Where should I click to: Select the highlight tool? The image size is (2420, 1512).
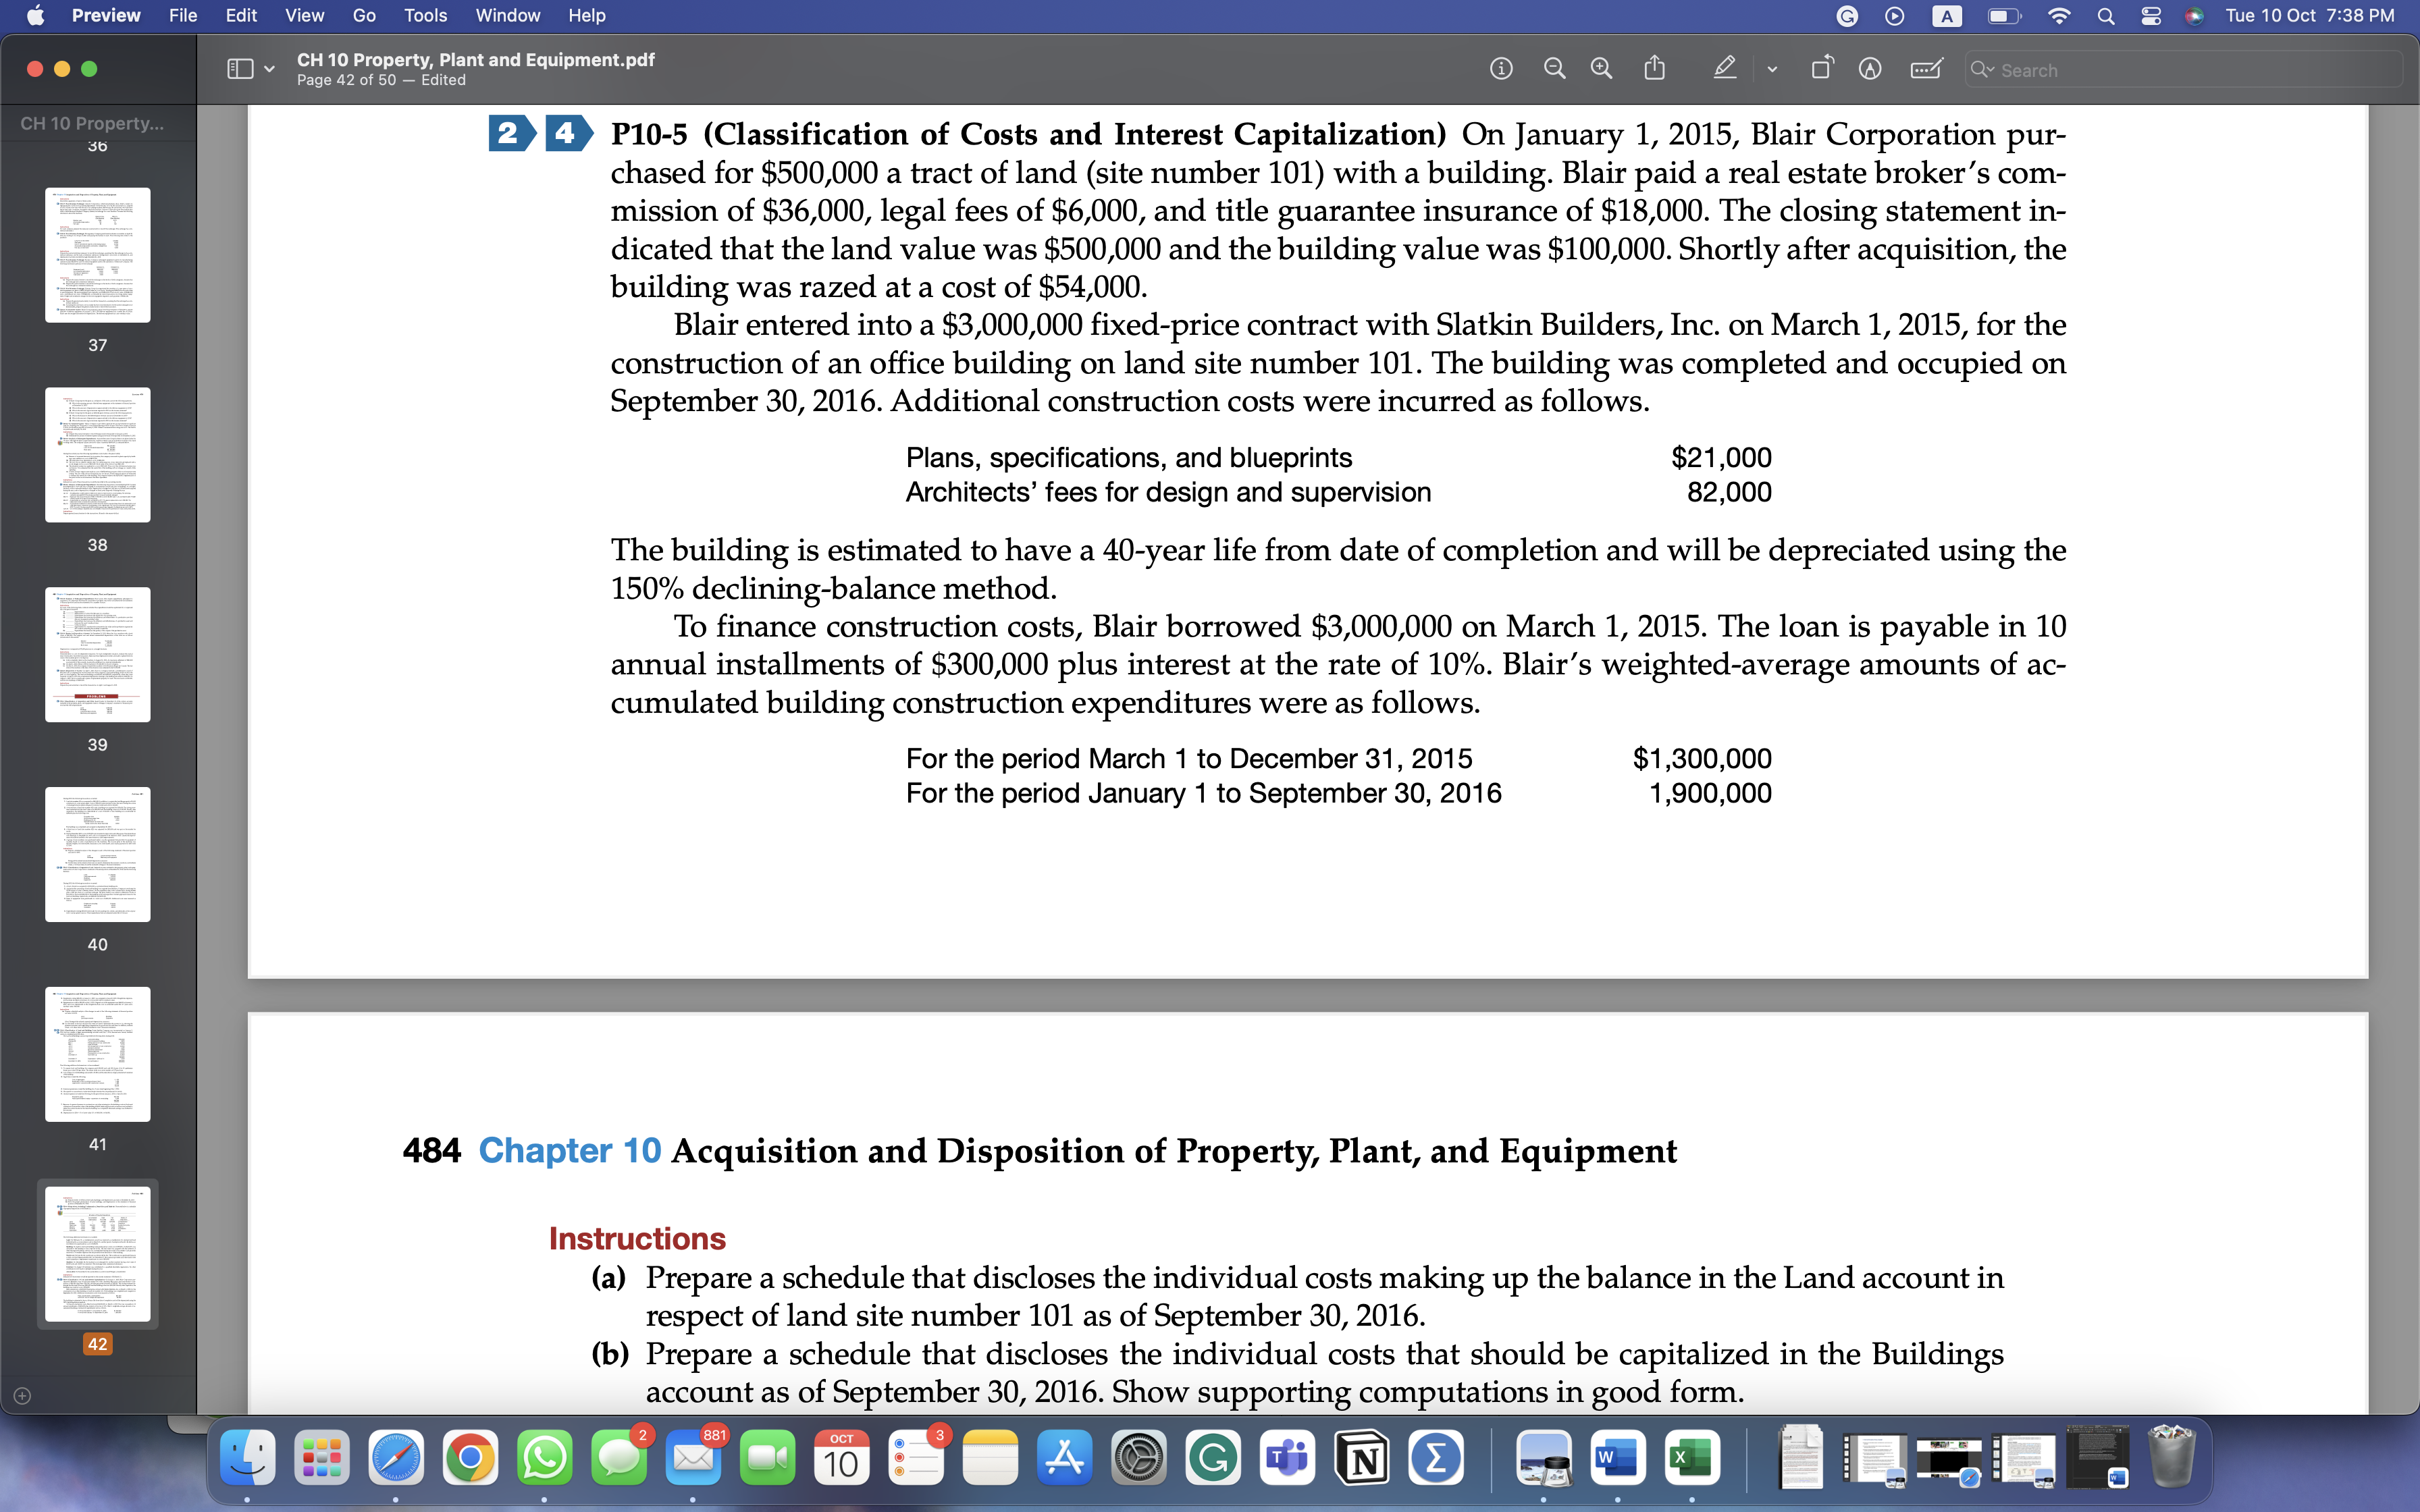[1726, 68]
